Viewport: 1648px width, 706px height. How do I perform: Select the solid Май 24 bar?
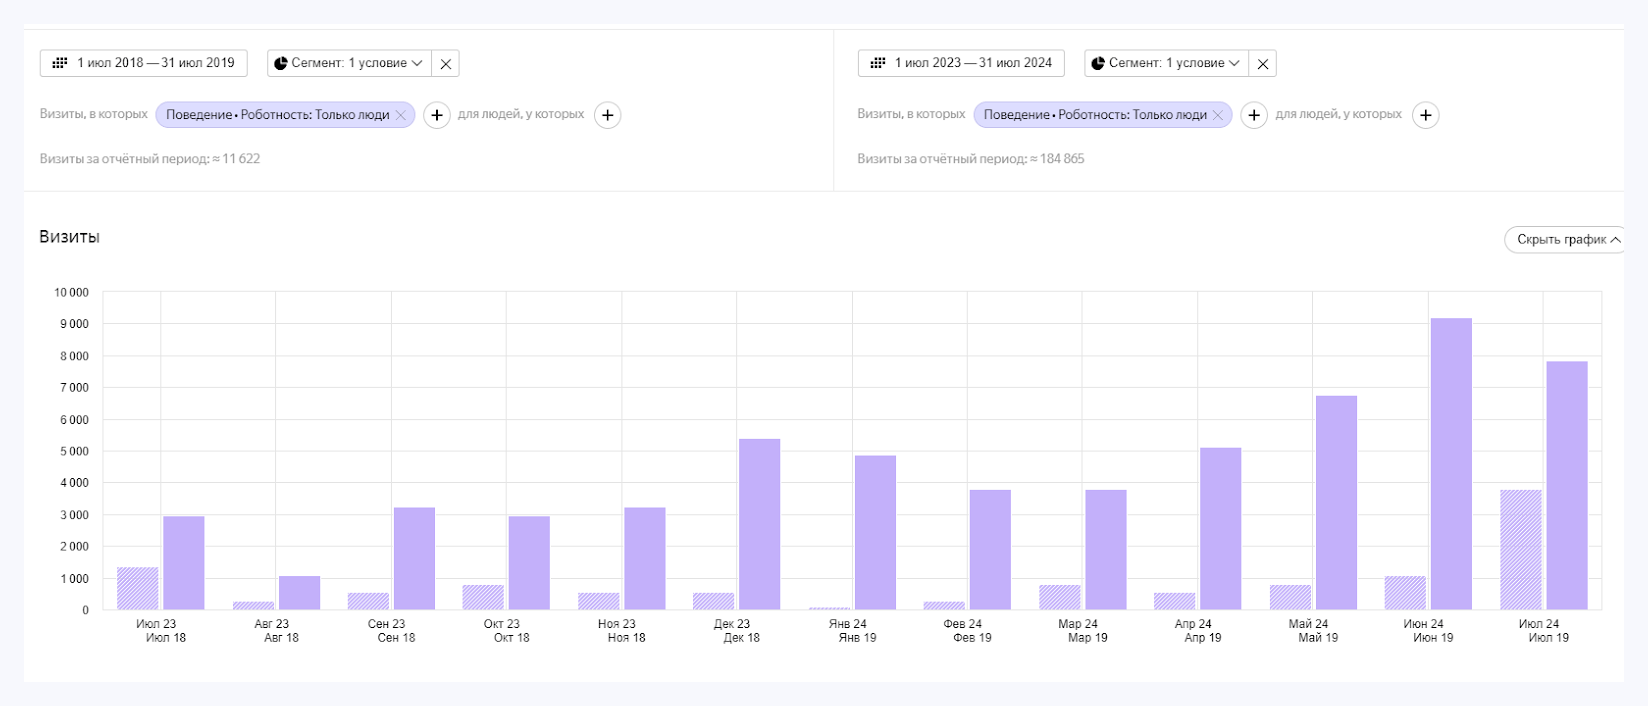click(x=1336, y=503)
